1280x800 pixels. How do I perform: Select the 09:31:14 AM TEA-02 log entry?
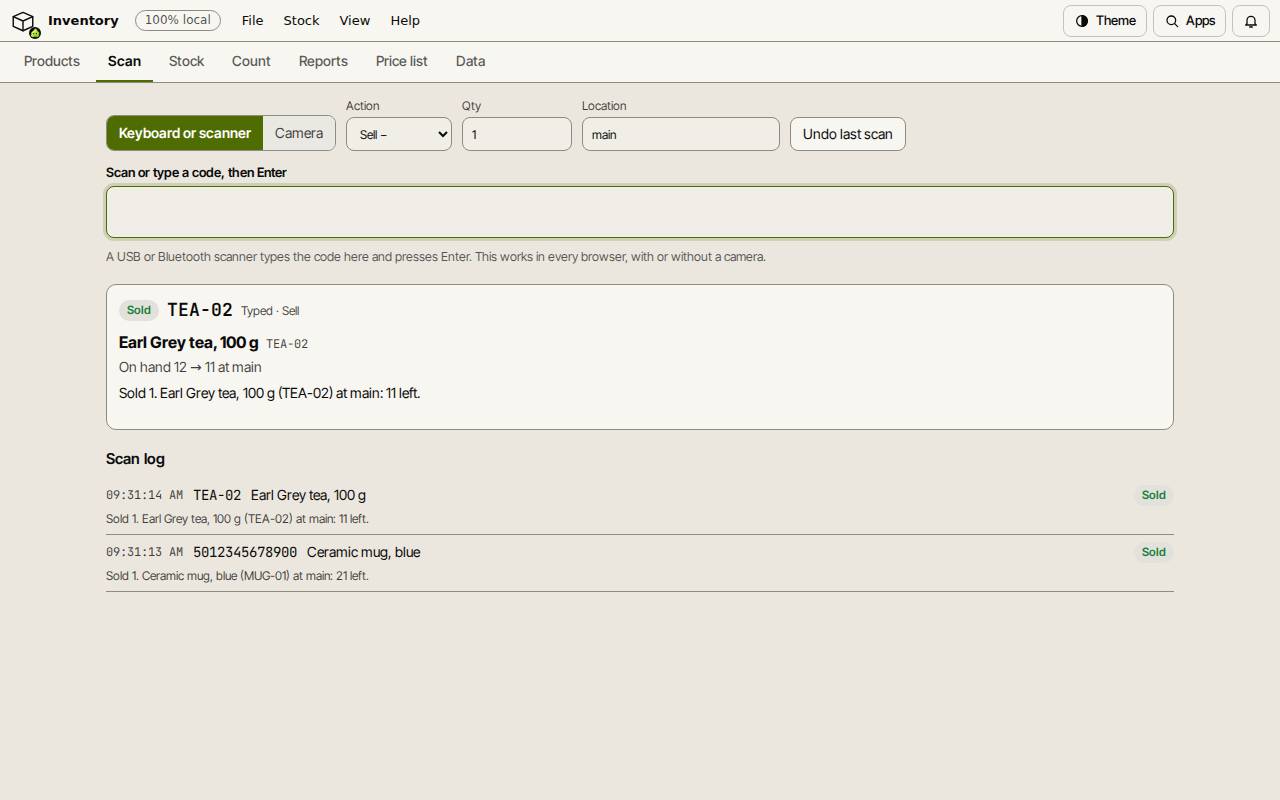pyautogui.click(x=640, y=506)
